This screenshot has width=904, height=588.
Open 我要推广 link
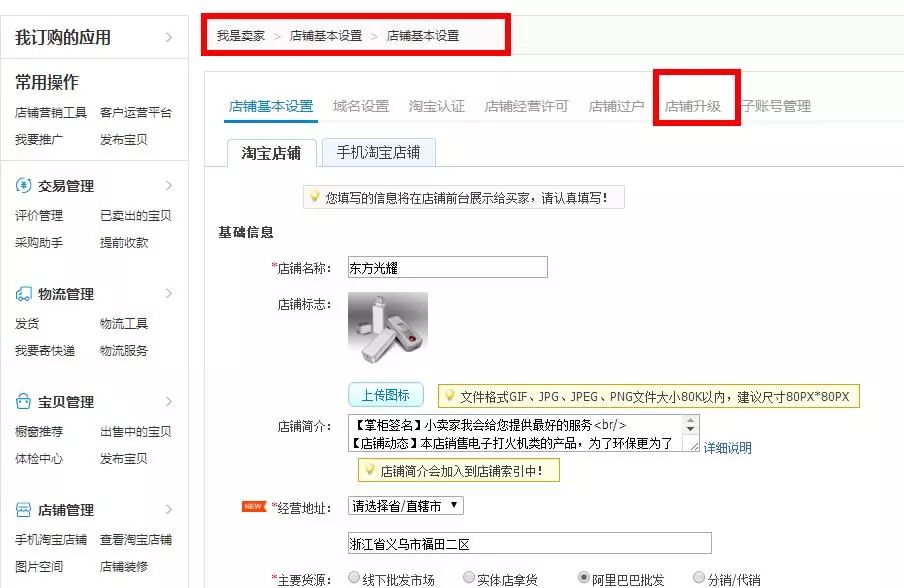[39, 140]
